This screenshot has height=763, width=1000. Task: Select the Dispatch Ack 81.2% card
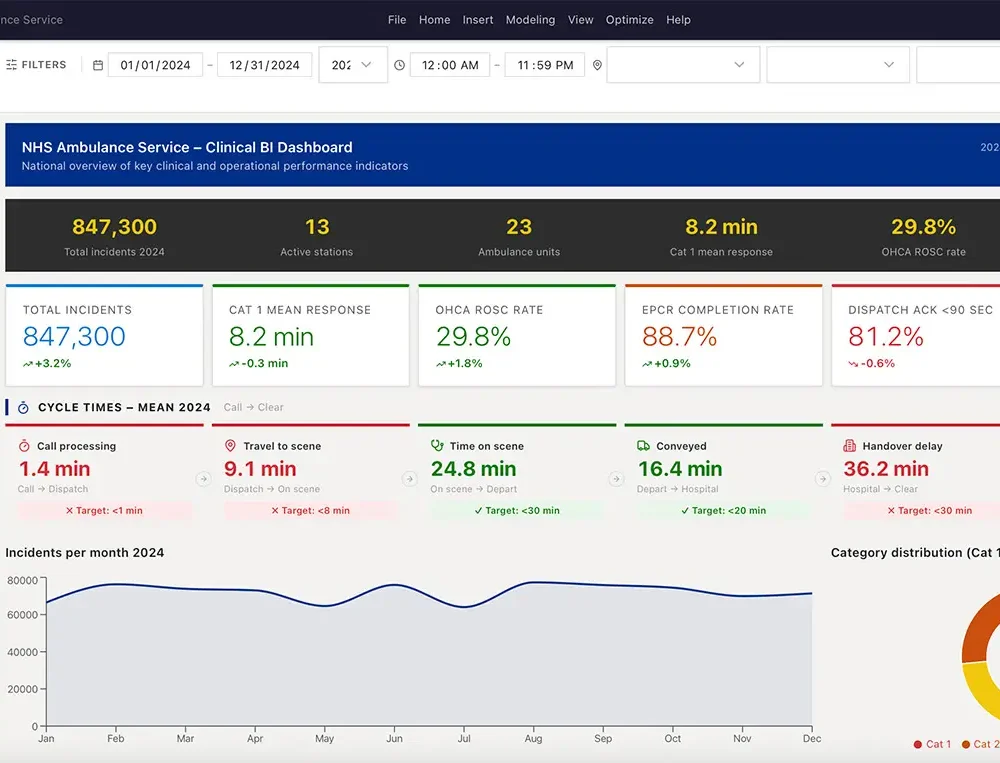(x=916, y=336)
